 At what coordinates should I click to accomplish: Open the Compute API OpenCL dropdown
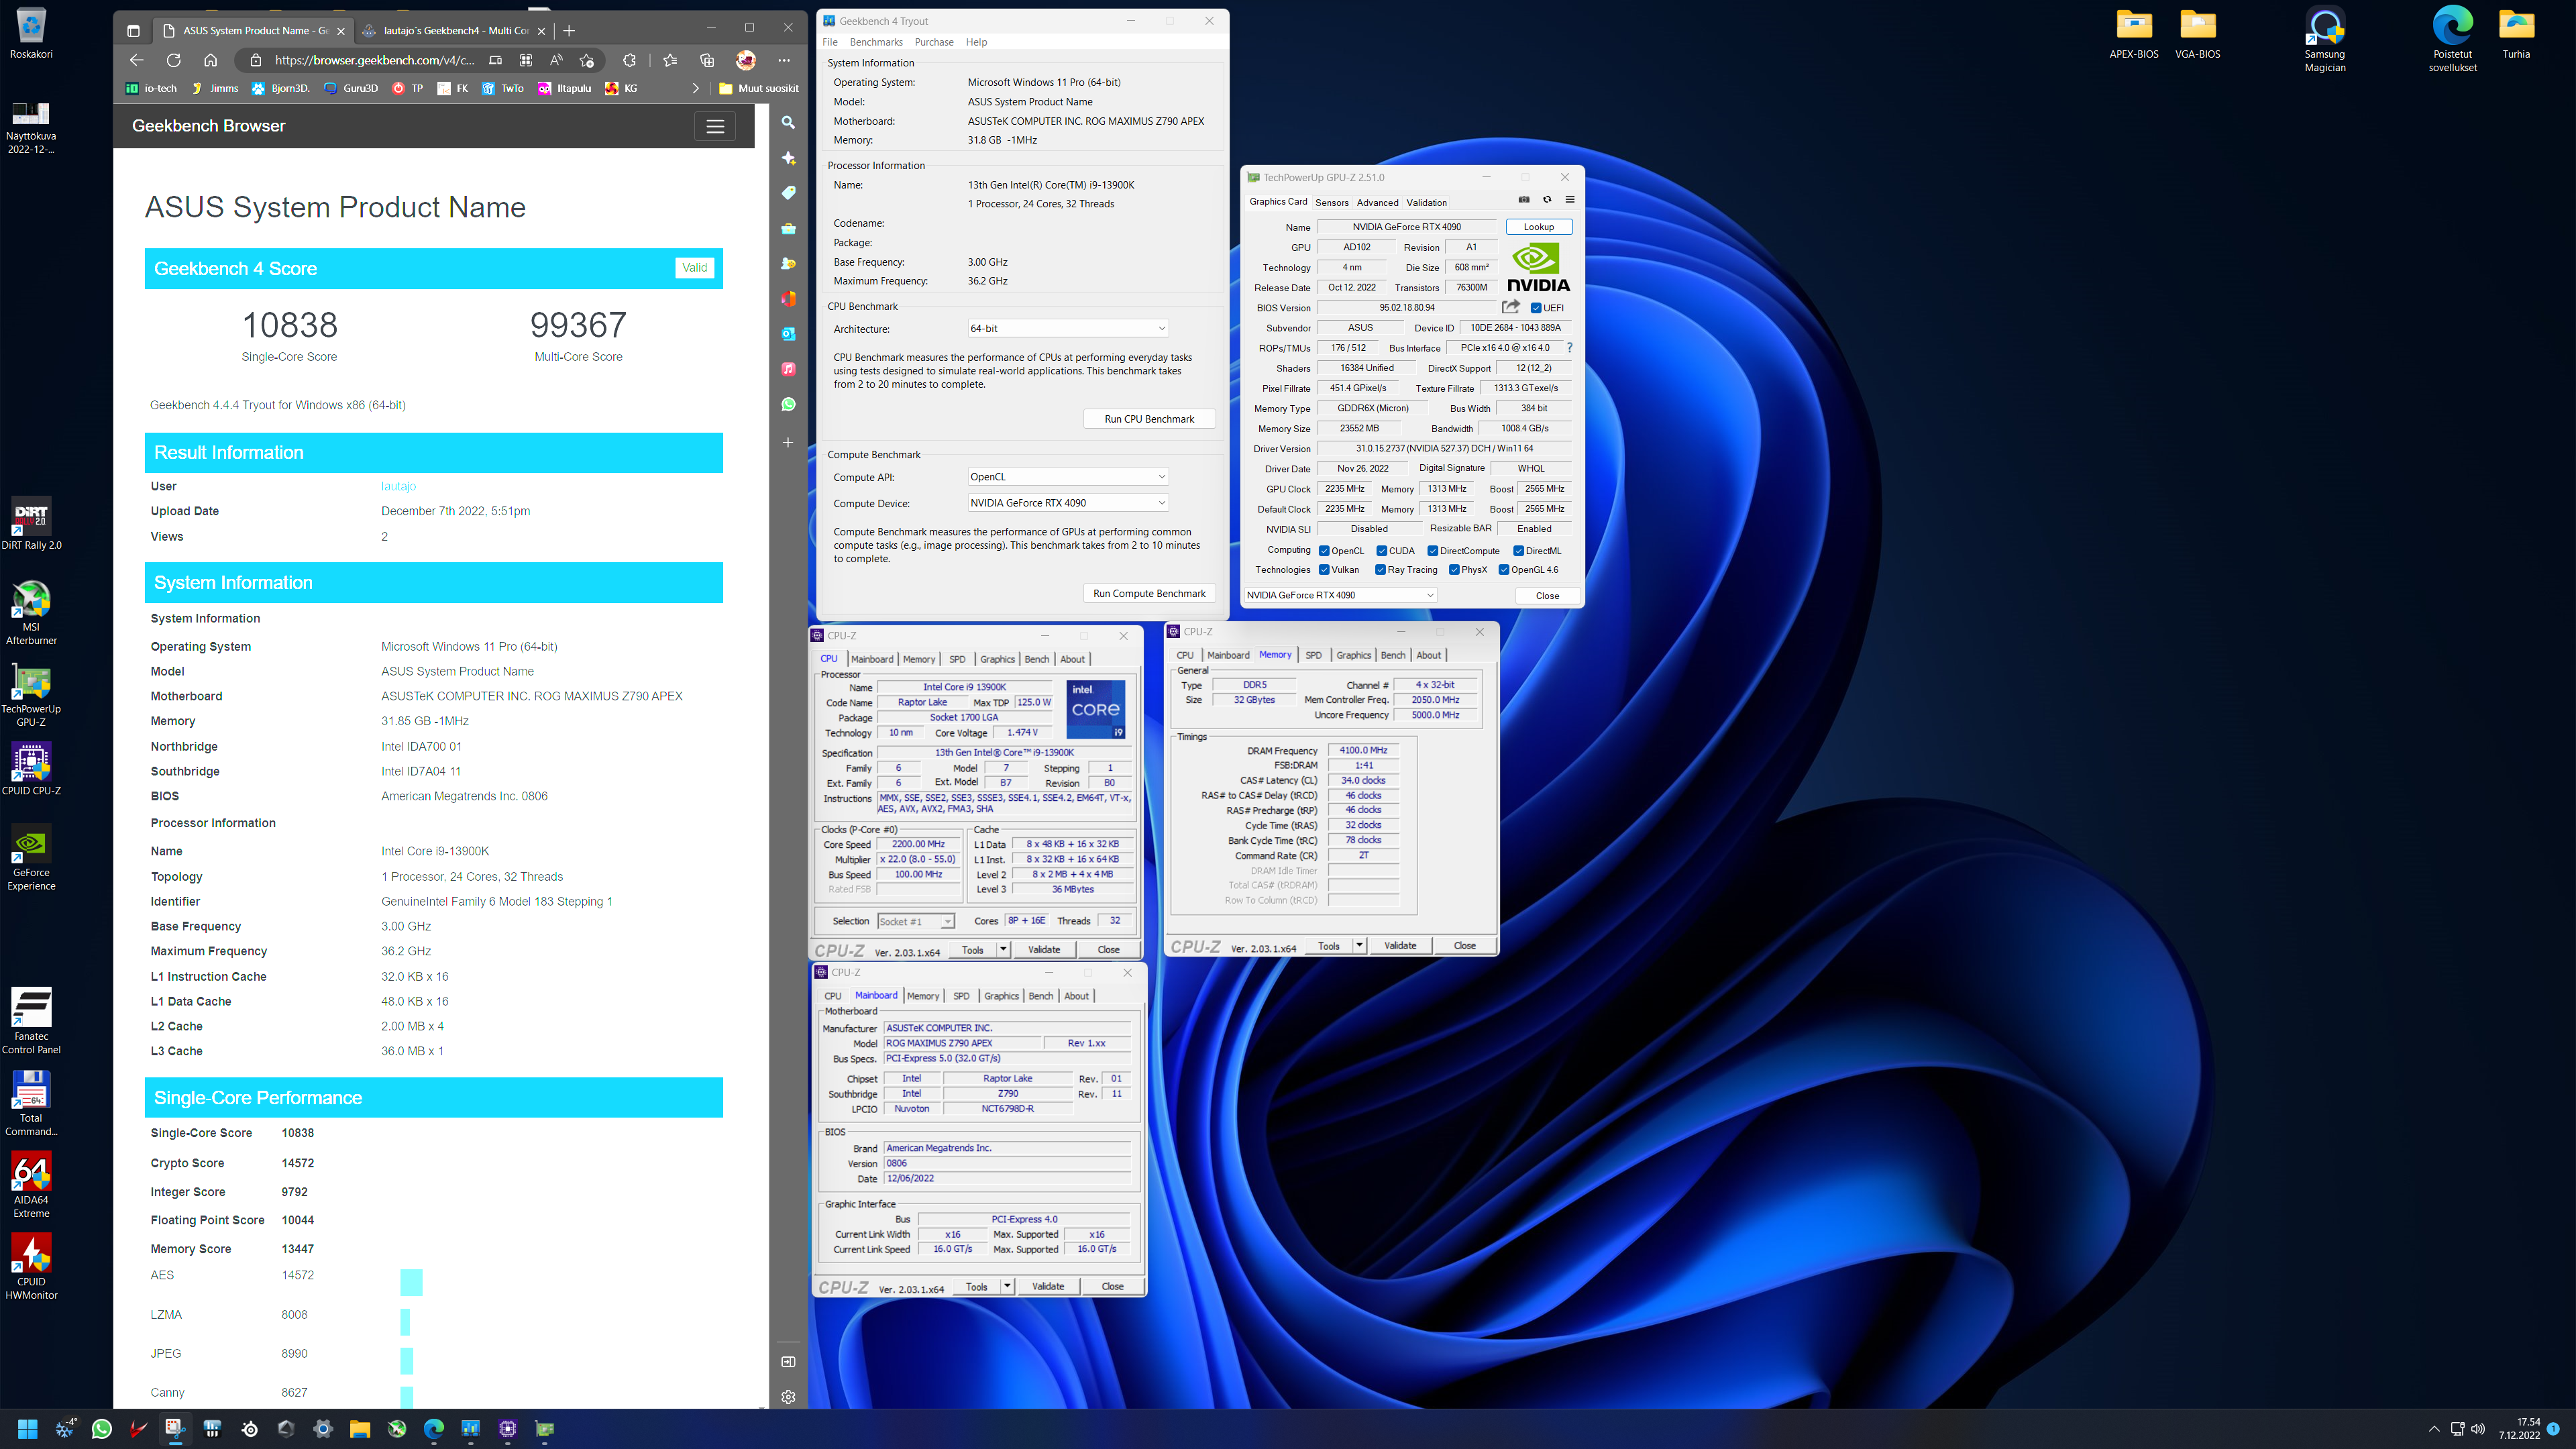1067,477
